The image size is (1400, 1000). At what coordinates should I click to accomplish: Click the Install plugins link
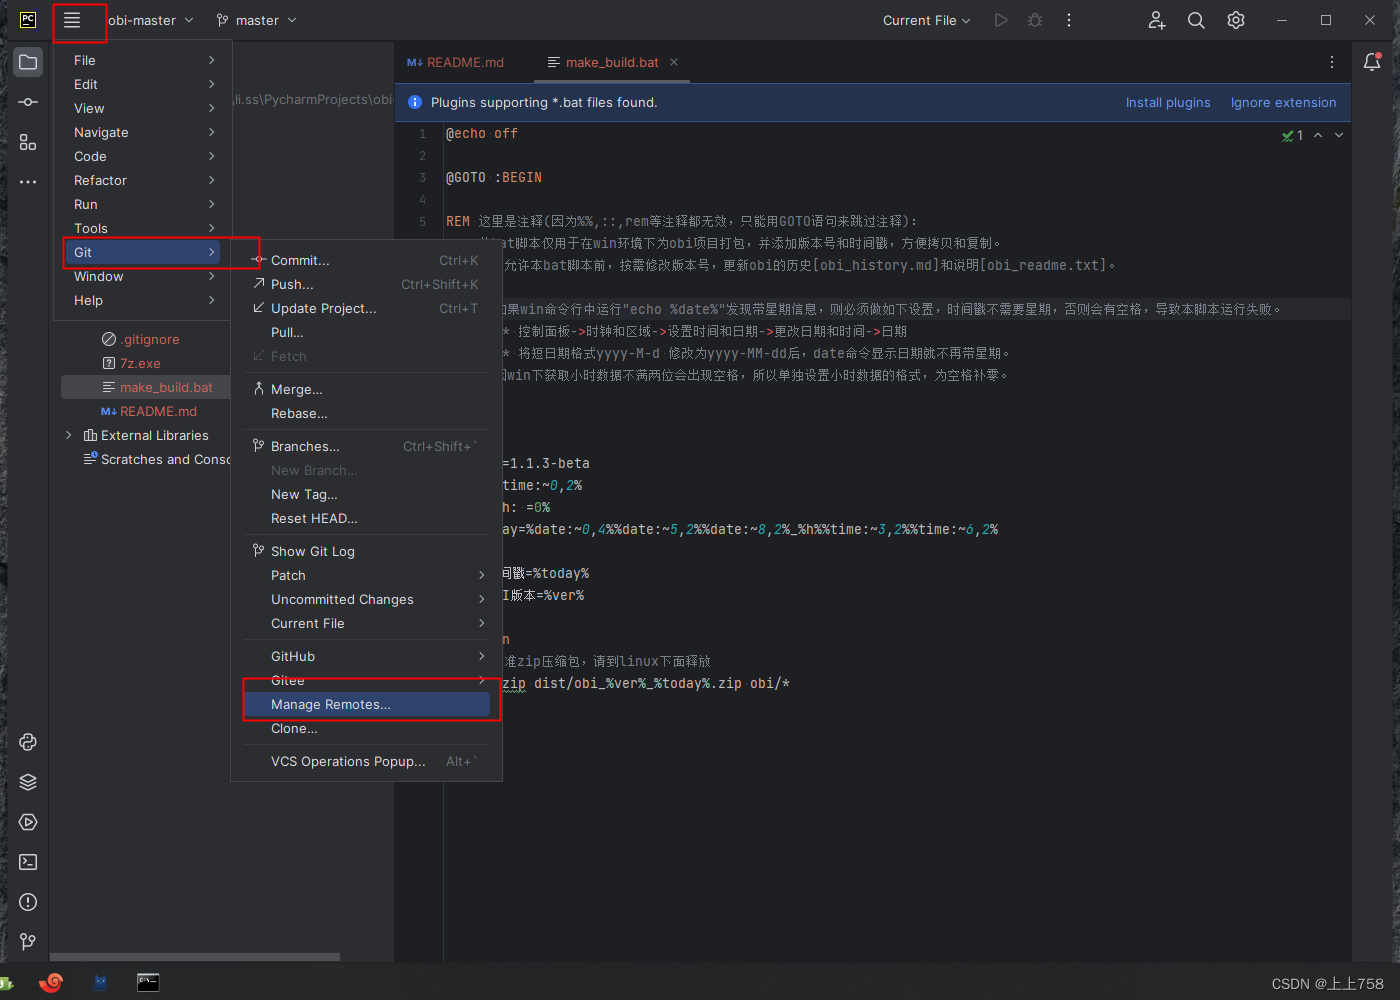(1168, 102)
